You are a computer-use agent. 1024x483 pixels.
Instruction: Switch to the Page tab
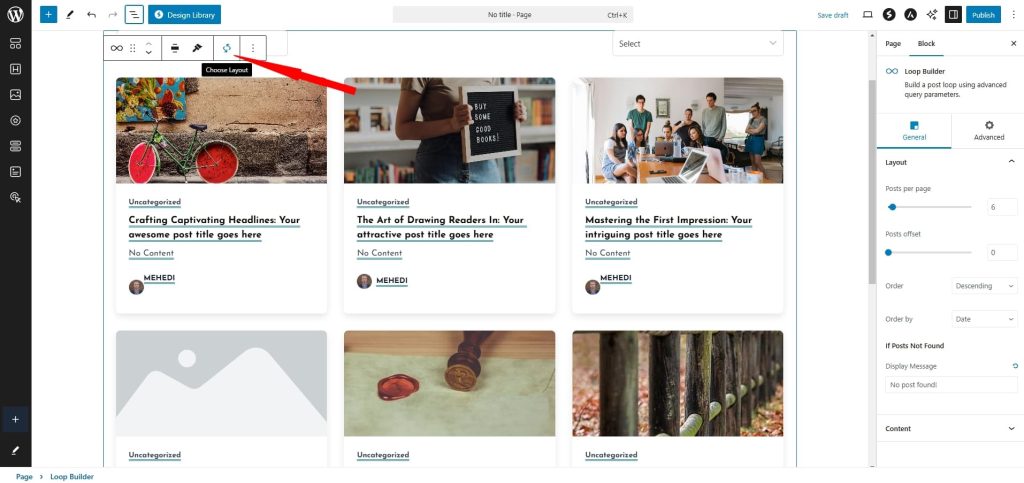[x=893, y=44]
